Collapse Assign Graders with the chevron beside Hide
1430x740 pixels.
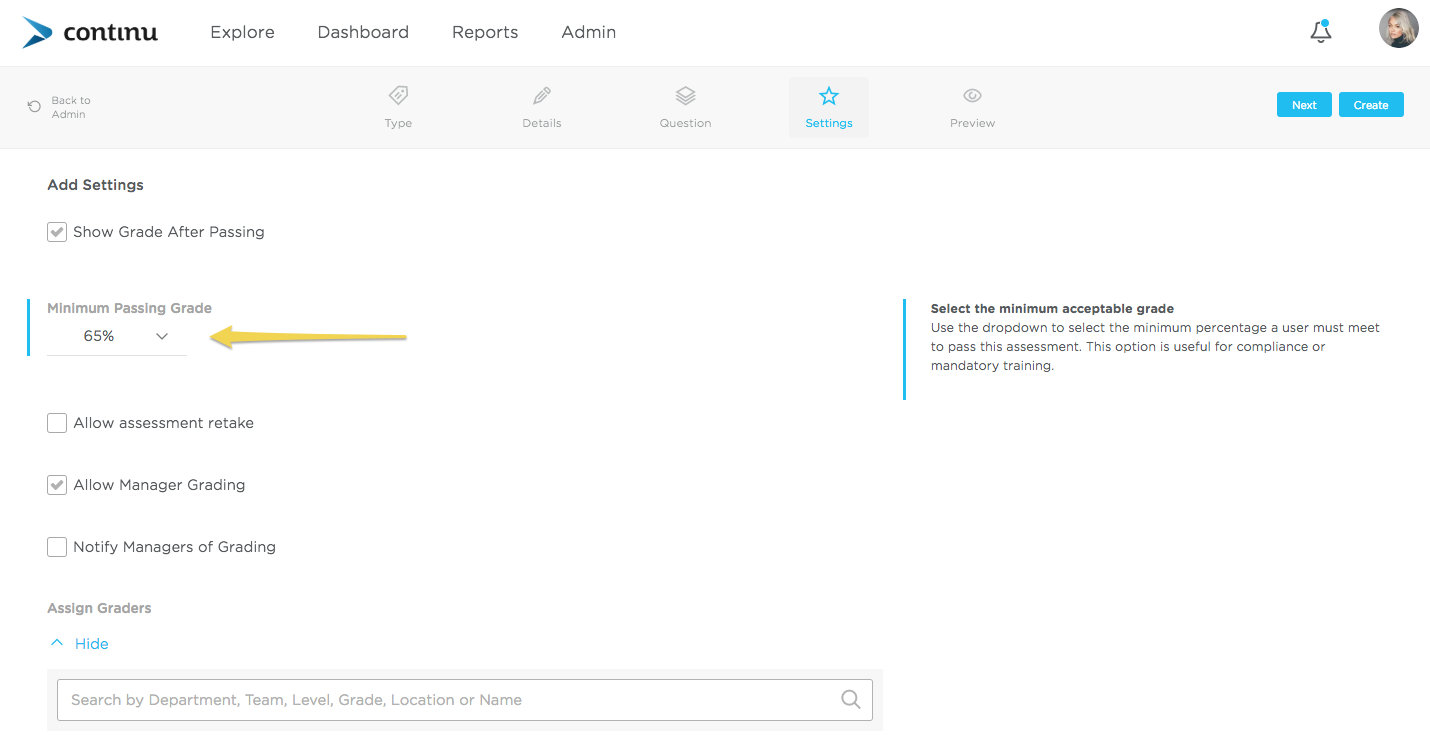coord(57,643)
